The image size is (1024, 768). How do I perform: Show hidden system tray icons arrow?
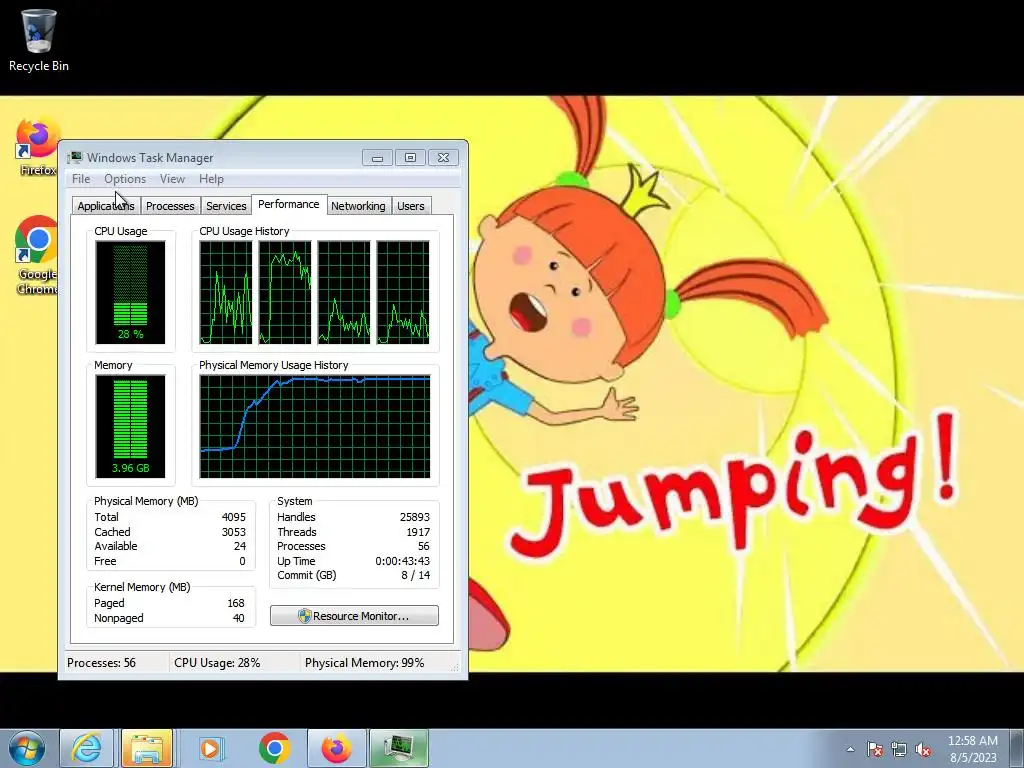[x=850, y=749]
